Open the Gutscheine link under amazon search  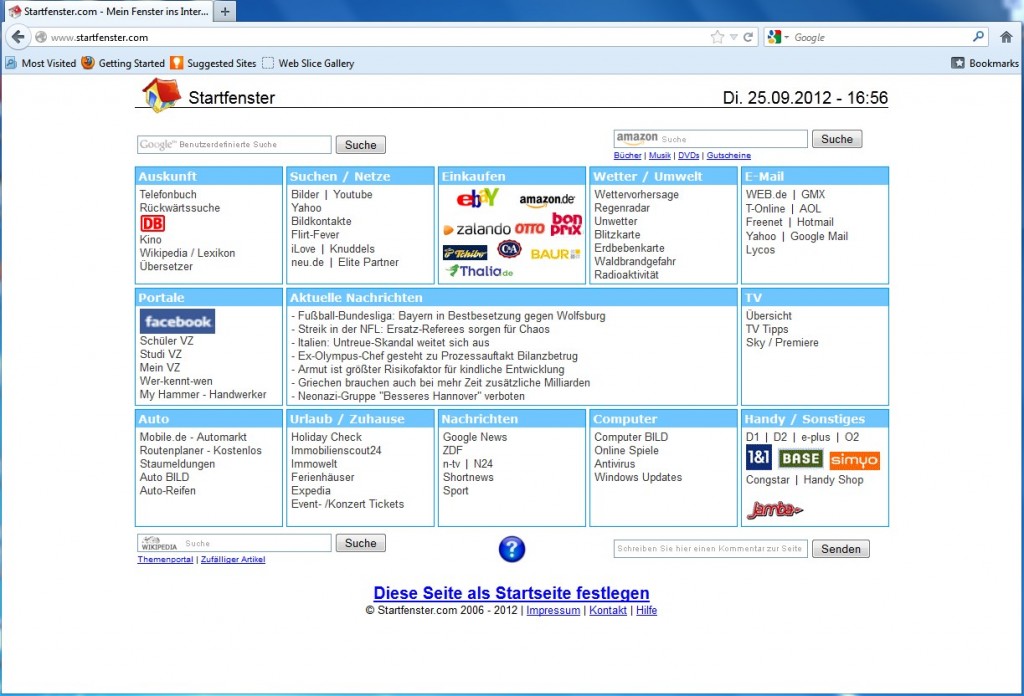coord(729,155)
